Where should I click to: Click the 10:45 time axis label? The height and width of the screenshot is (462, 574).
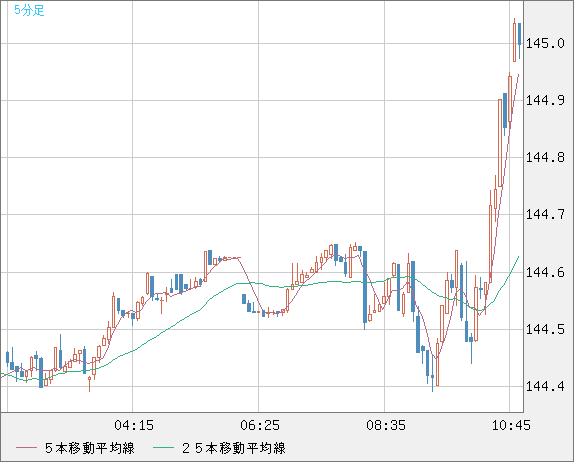tap(511, 425)
